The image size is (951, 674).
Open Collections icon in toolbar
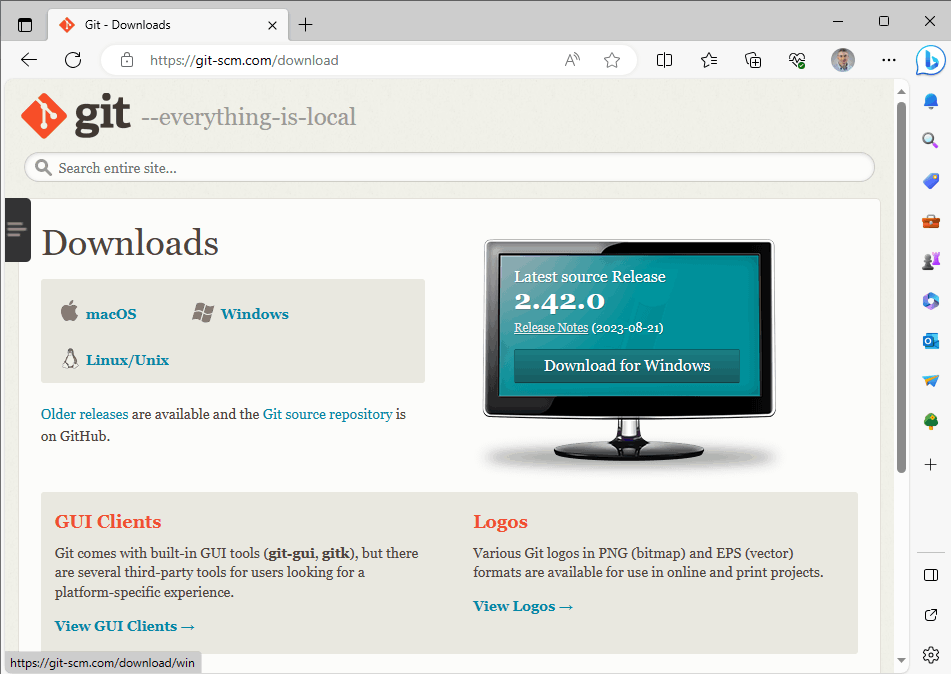[753, 60]
